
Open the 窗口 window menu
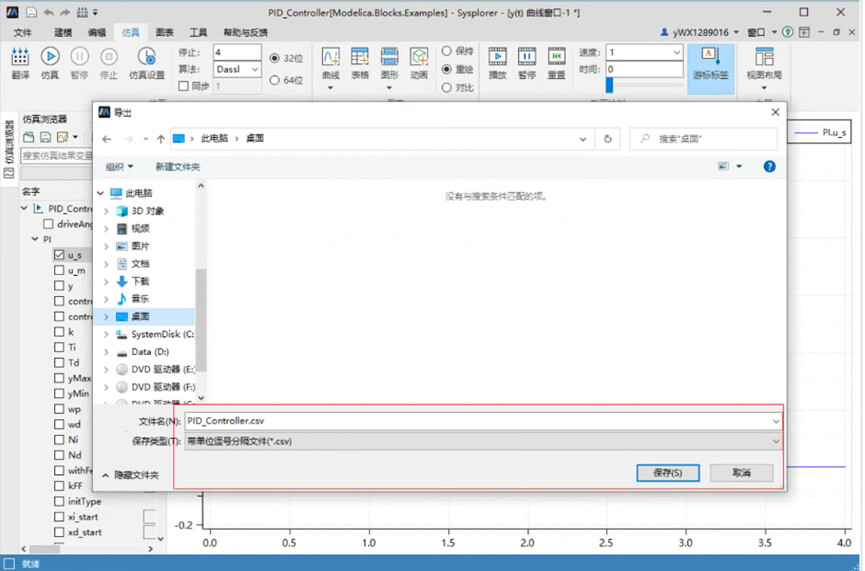pyautogui.click(x=762, y=33)
